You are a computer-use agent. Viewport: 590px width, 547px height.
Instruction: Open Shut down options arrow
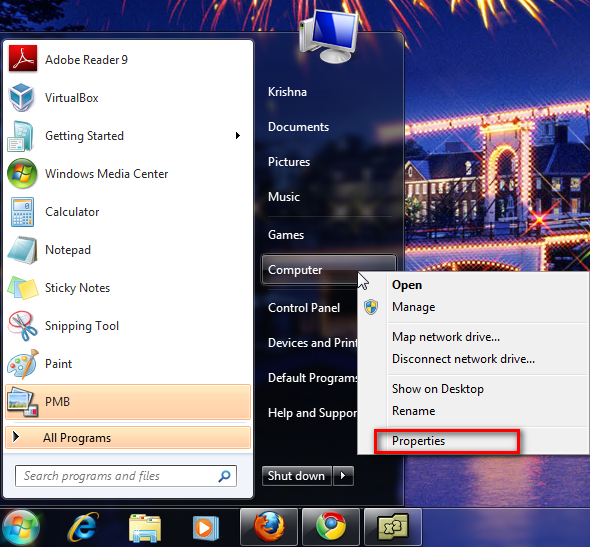(343, 476)
